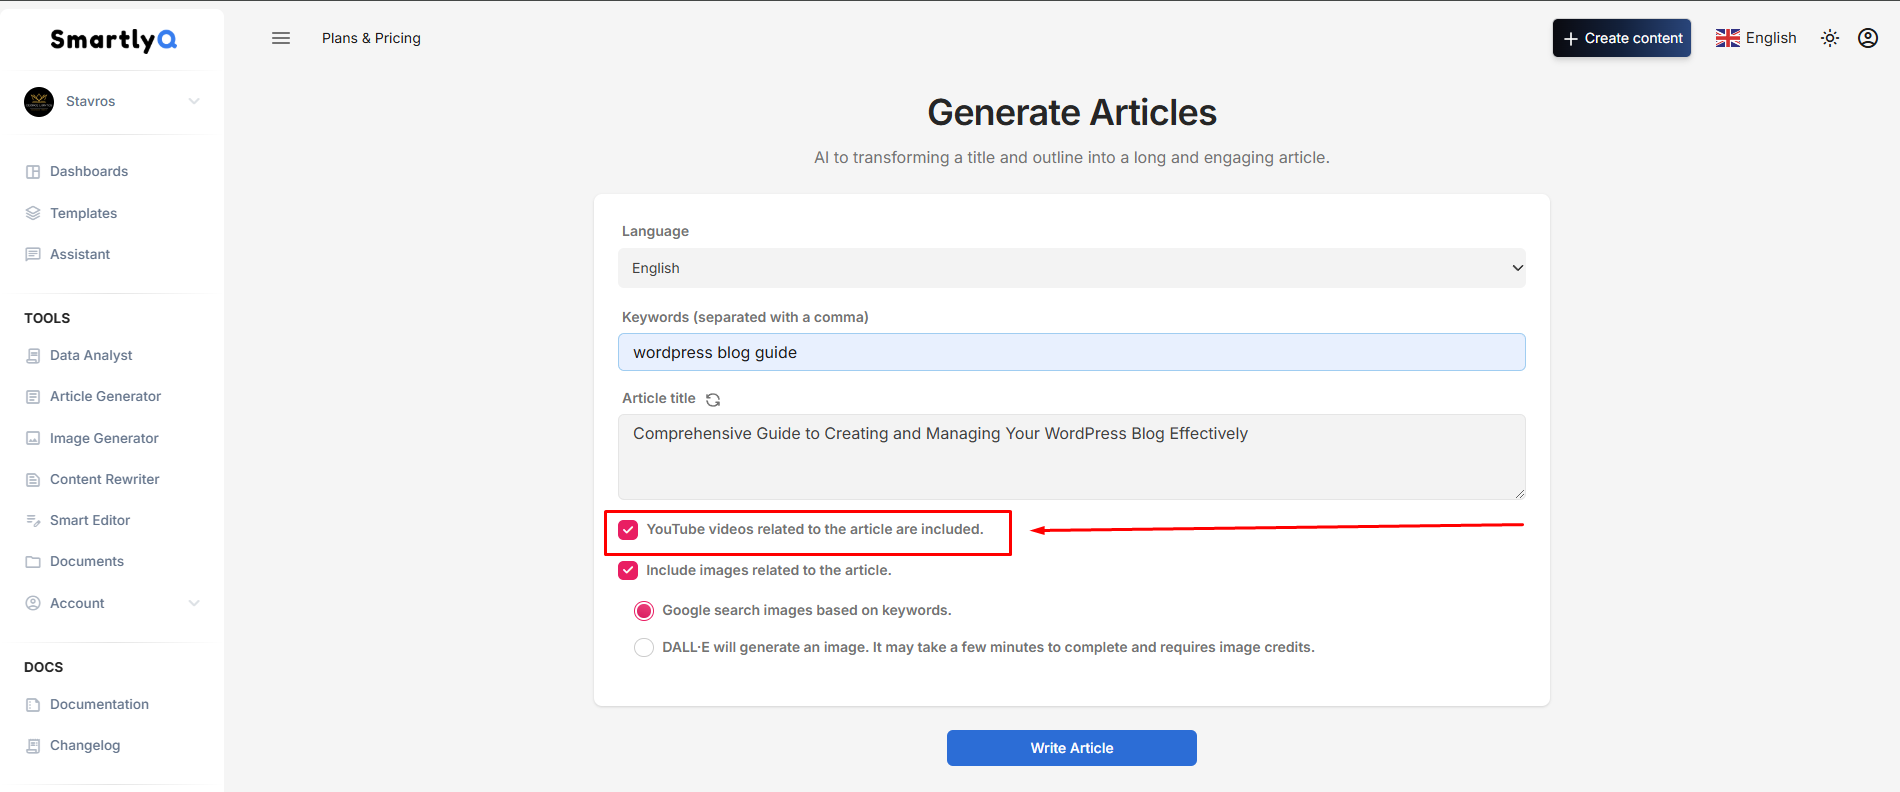This screenshot has height=792, width=1900.
Task: Click the SmartlyQ logo
Action: [113, 39]
